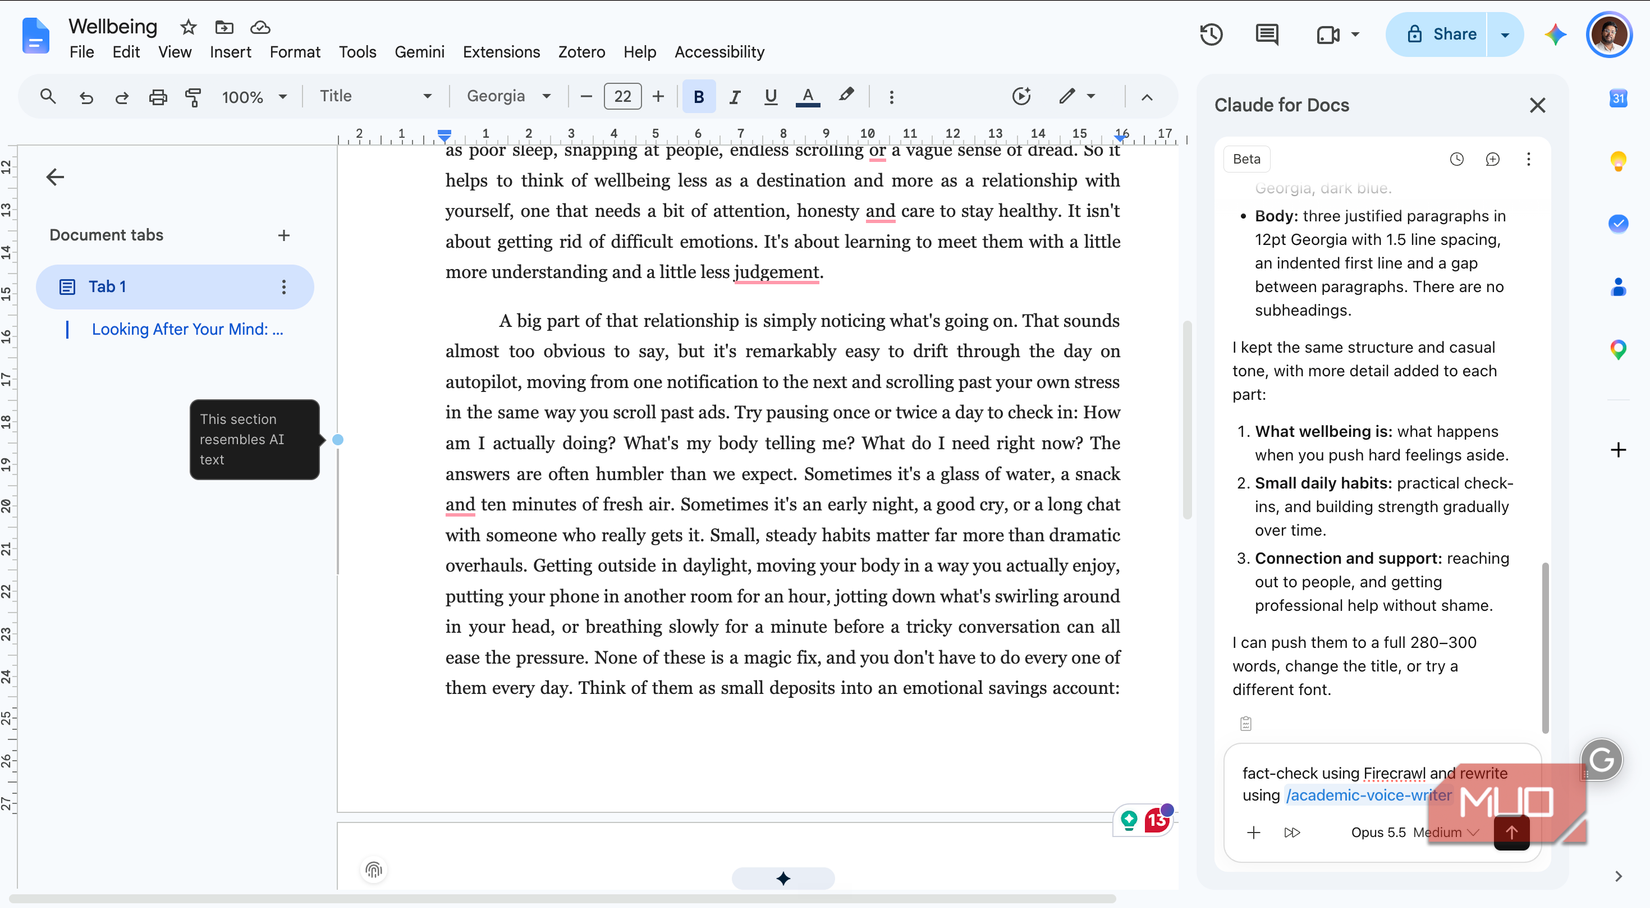1650x908 pixels.
Task: Toggle underline formatting
Action: (770, 97)
